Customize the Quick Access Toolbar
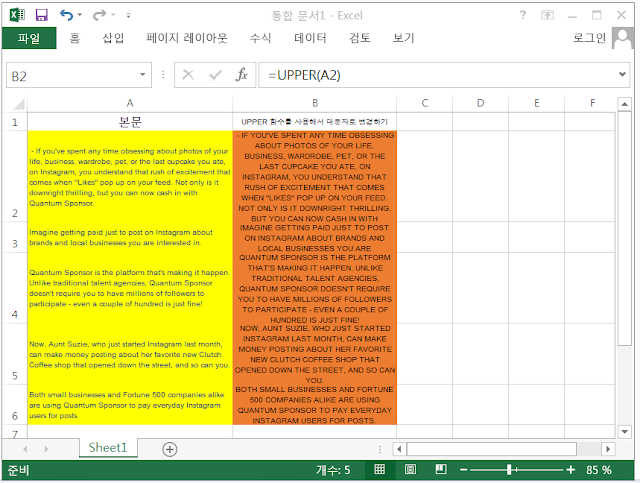 (x=128, y=16)
